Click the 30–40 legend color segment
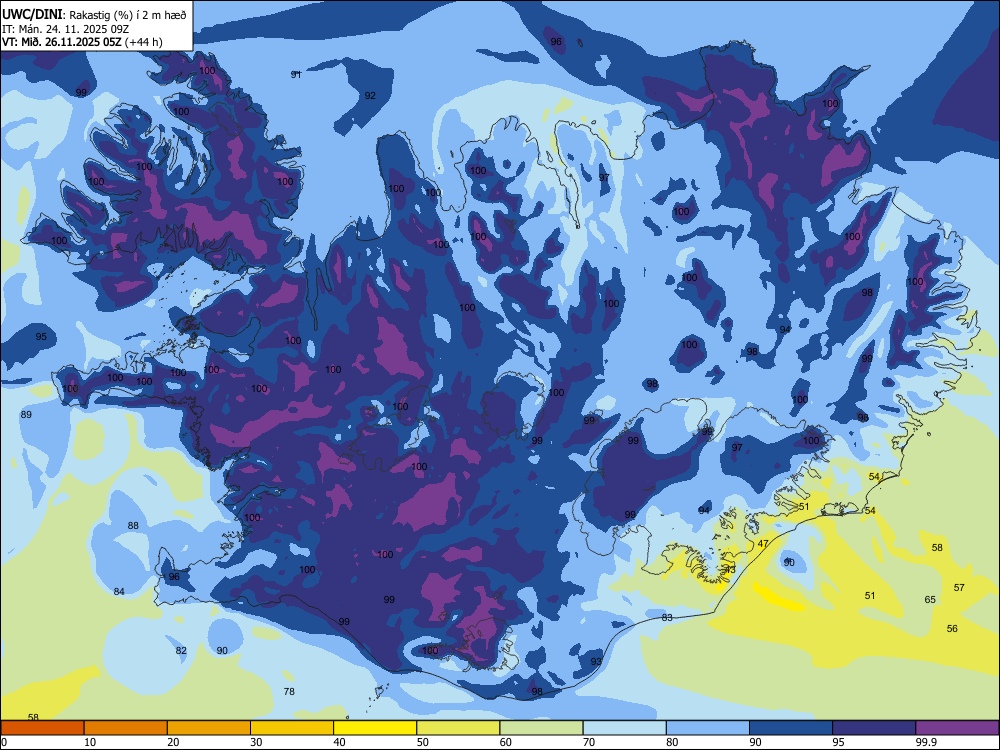This screenshot has height=750, width=1000. (292, 728)
